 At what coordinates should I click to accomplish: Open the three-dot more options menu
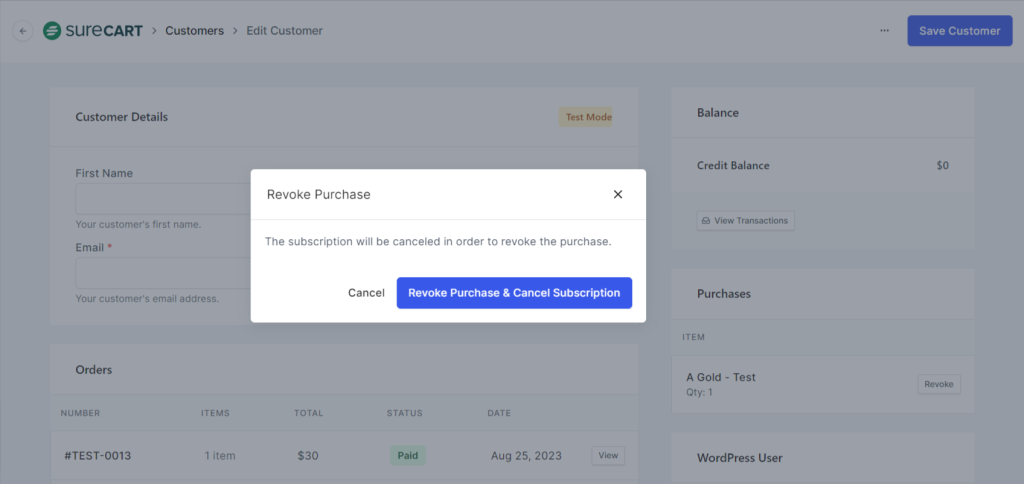[x=884, y=31]
